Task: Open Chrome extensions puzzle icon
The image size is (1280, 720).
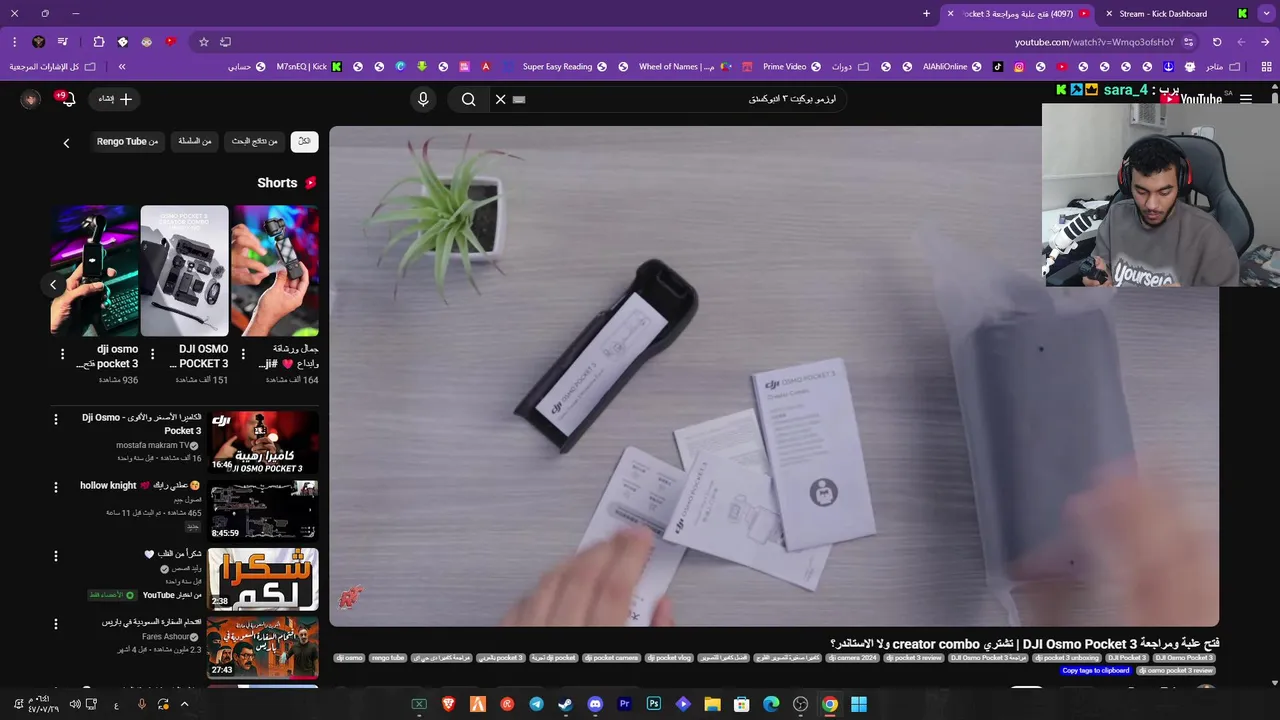Action: point(98,42)
